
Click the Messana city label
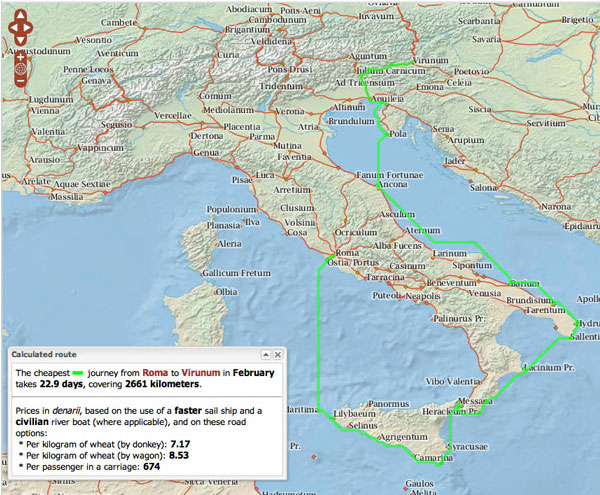475,401
